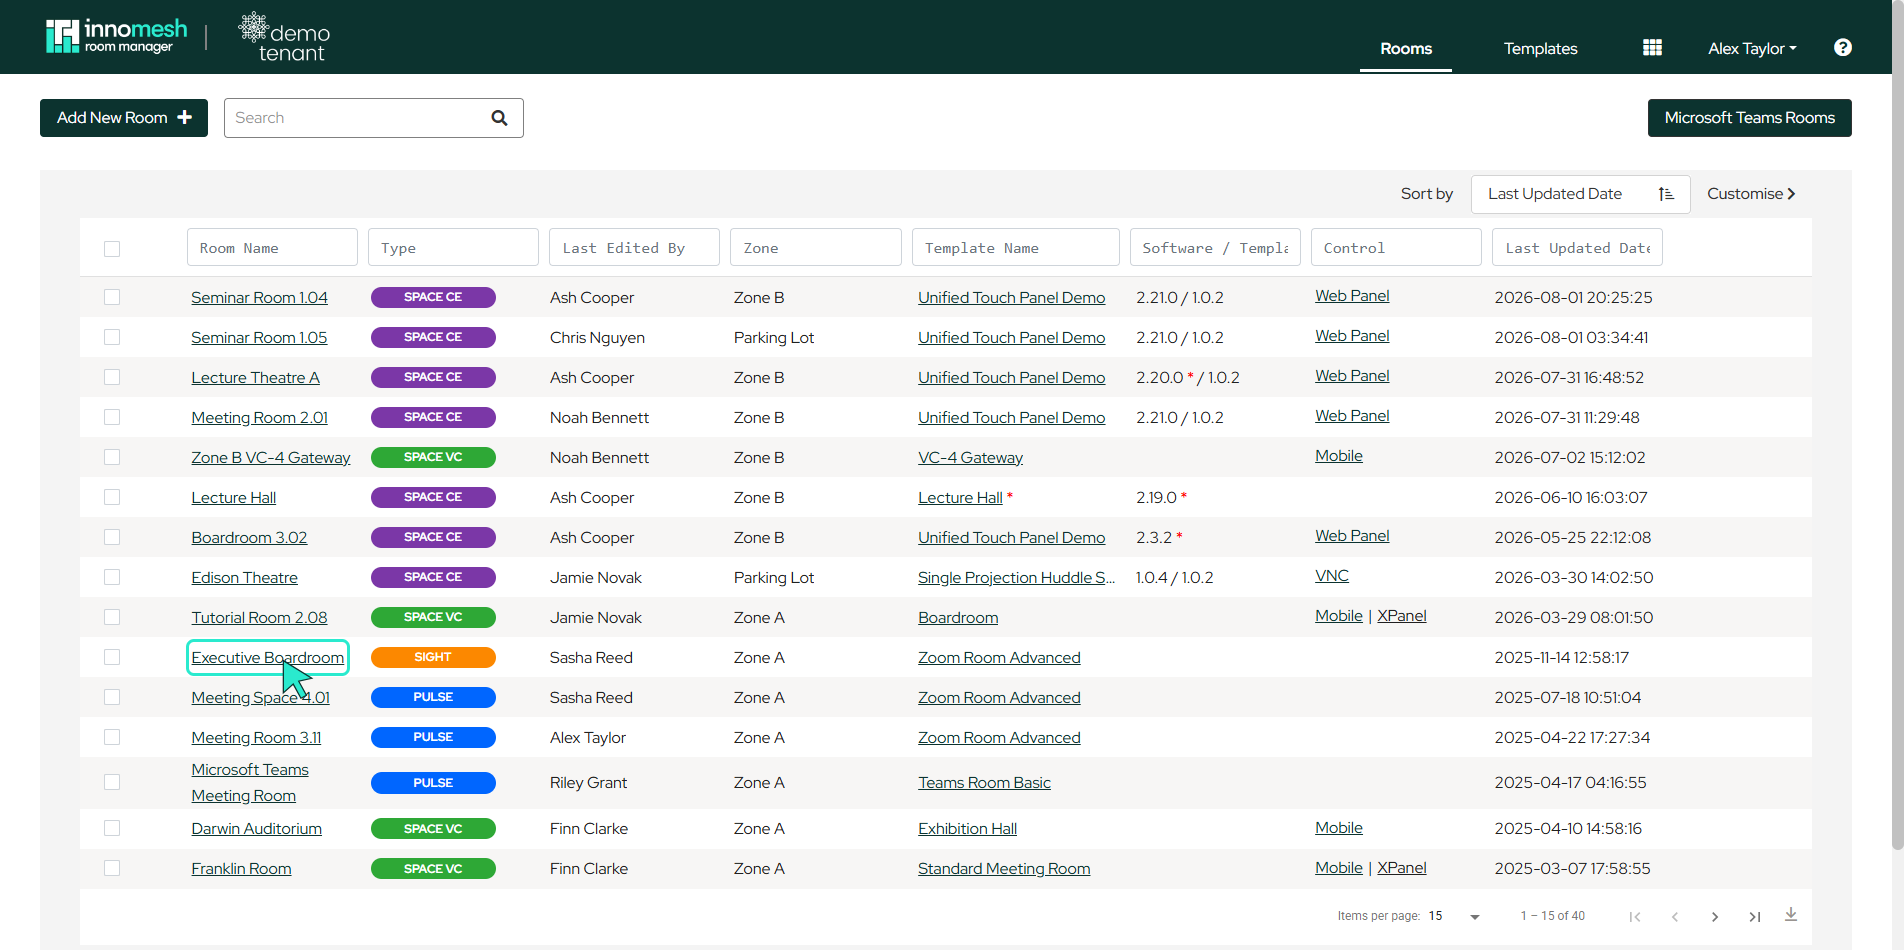Check the Boardroom 3.02 row checkbox

112,537
